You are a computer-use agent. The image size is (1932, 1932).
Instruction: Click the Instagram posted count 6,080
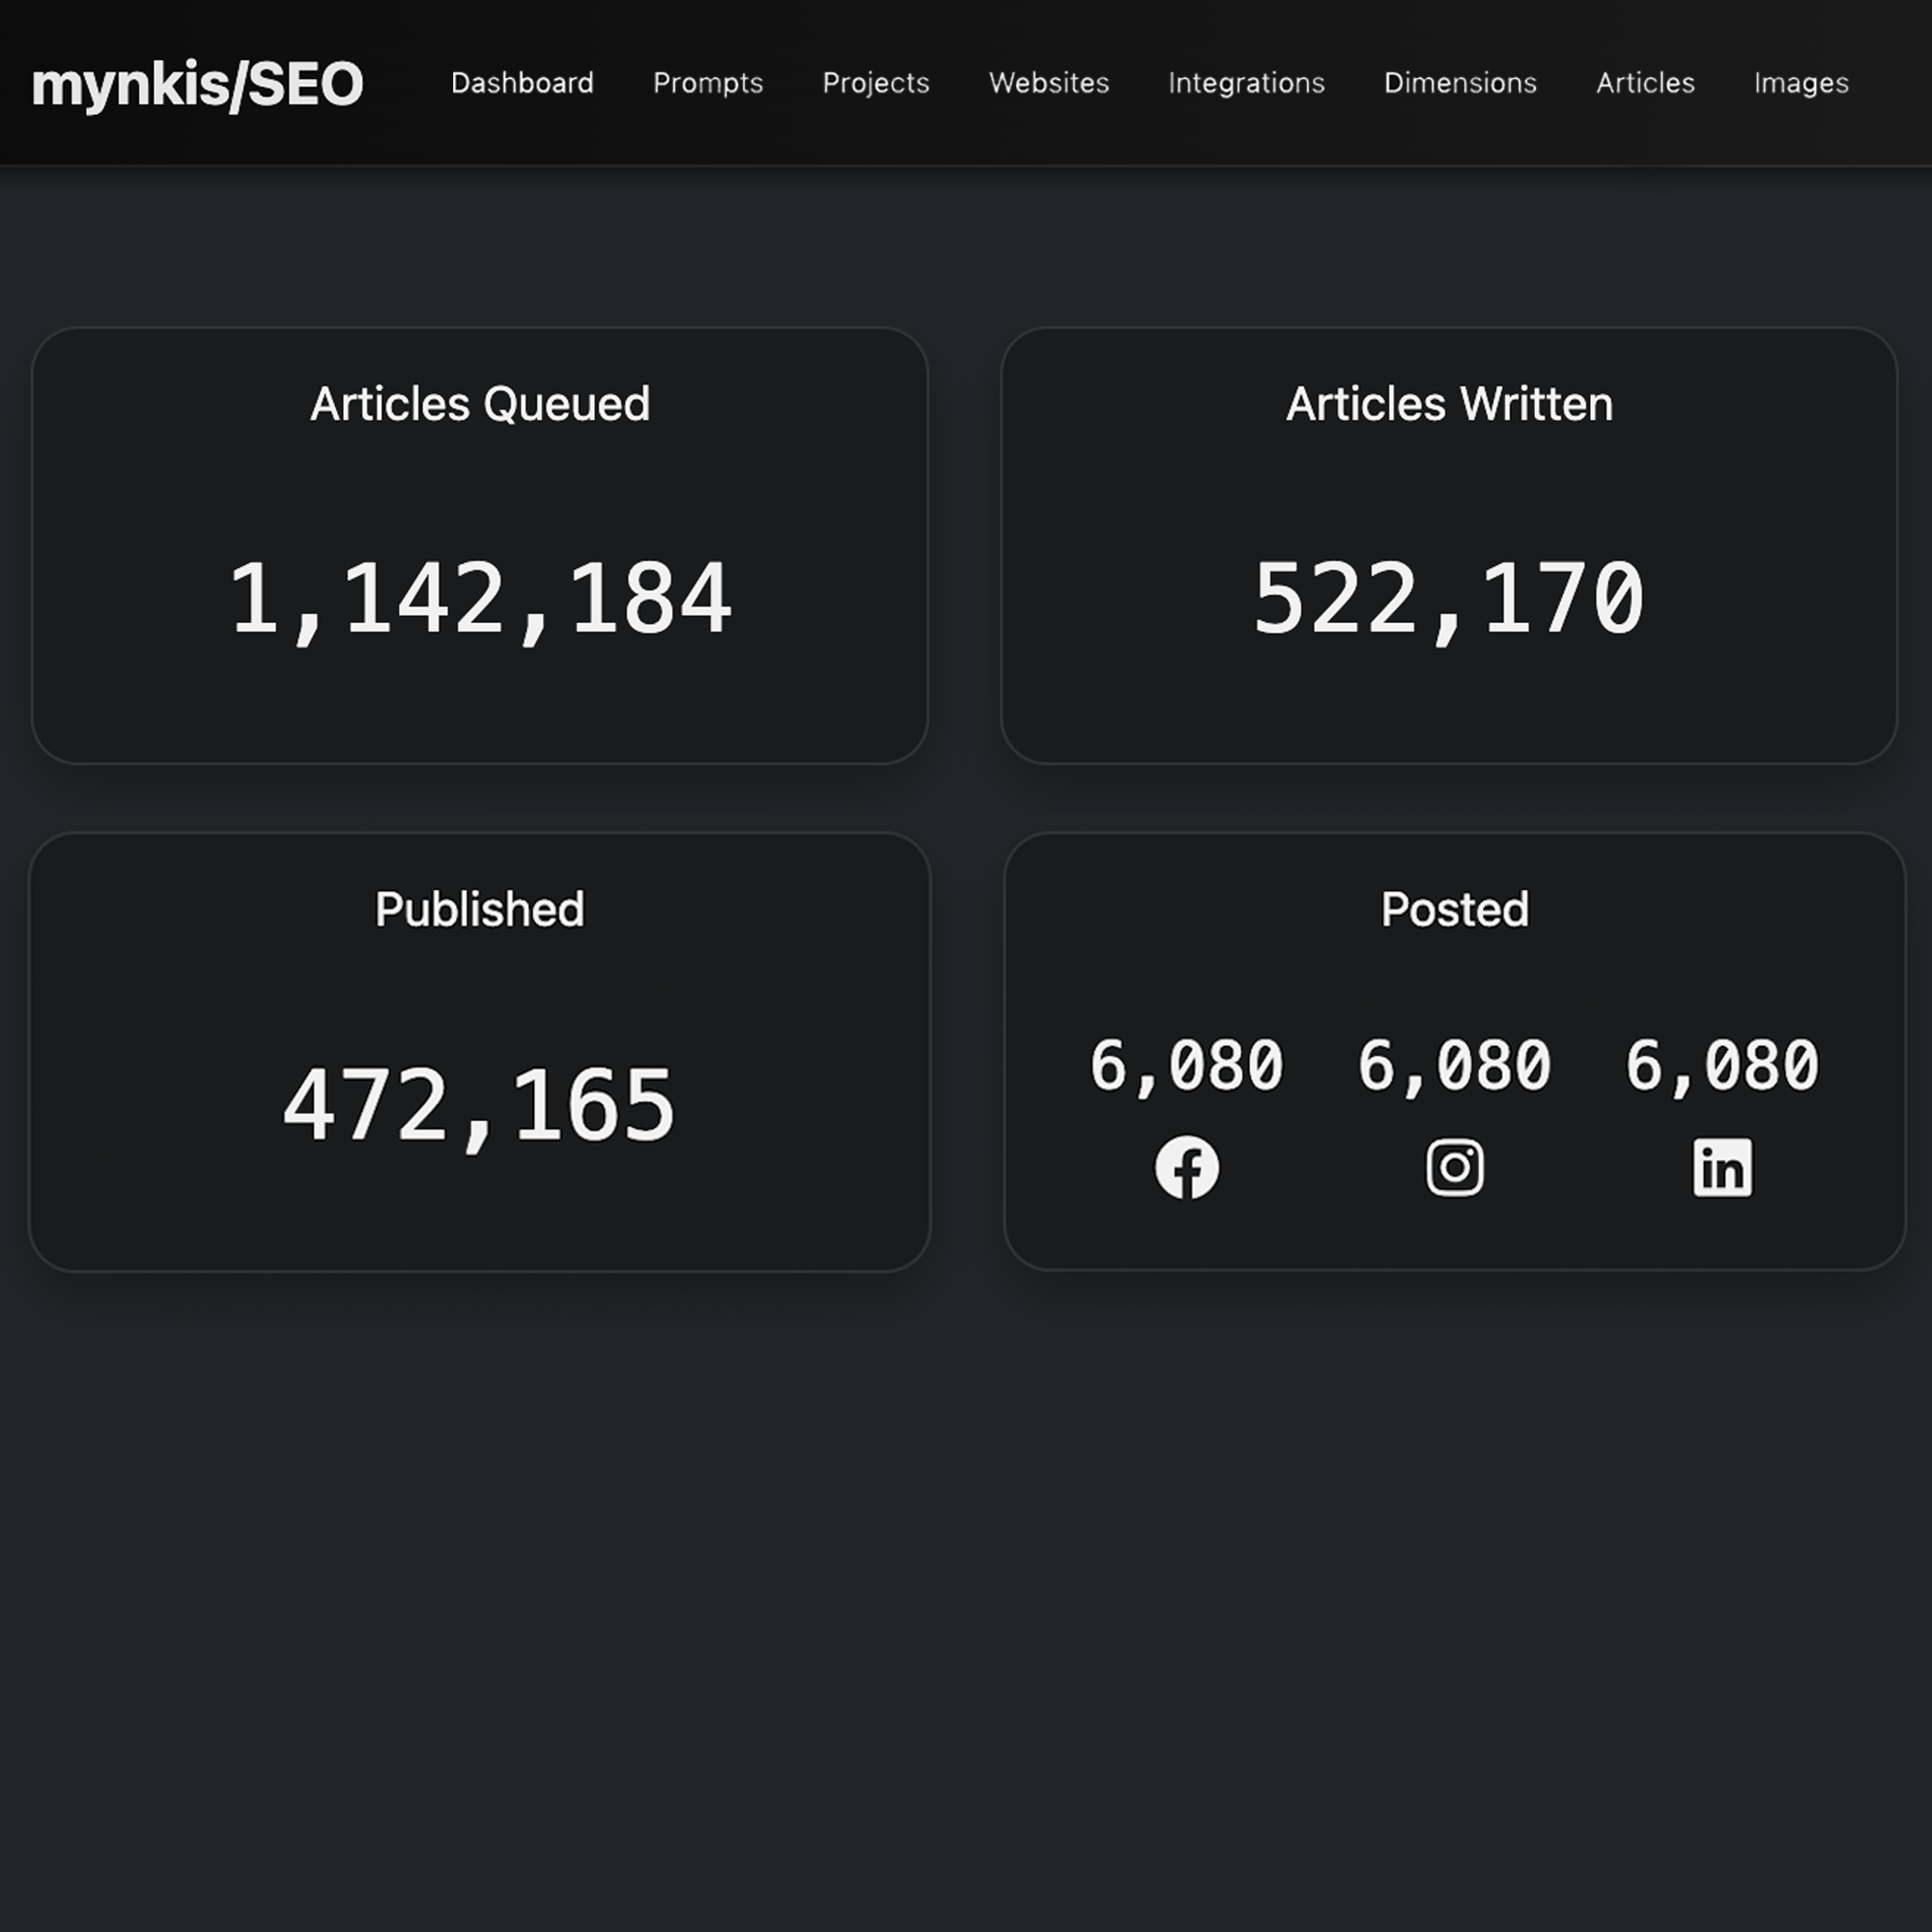coord(1454,1065)
